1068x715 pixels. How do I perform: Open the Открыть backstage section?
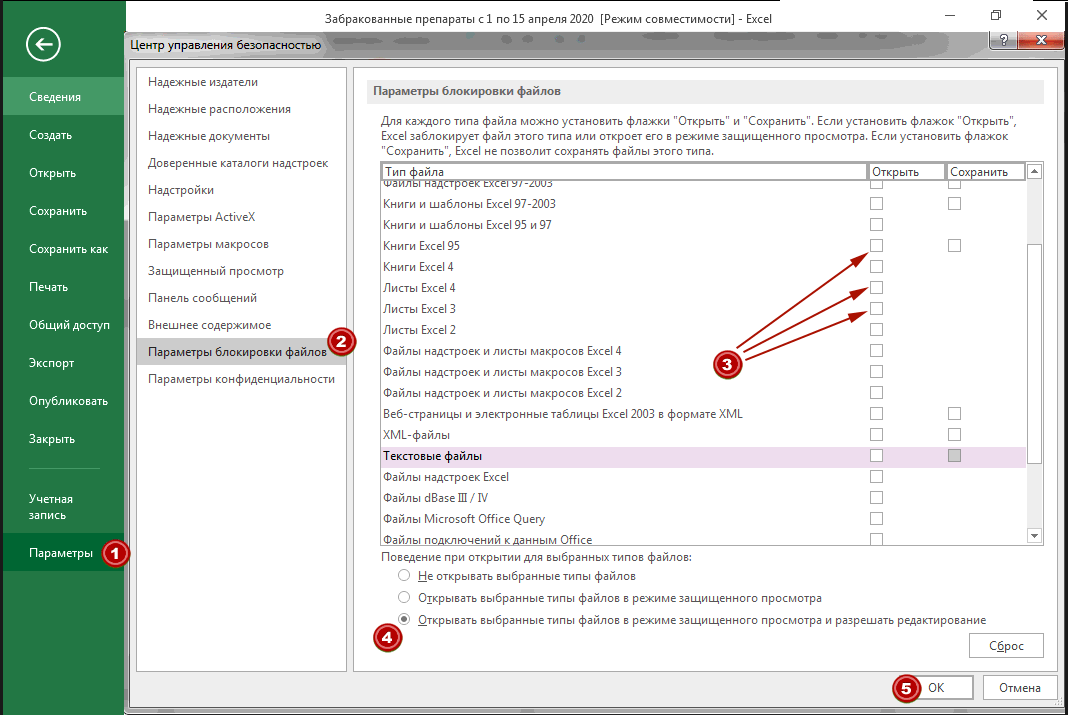[63, 173]
